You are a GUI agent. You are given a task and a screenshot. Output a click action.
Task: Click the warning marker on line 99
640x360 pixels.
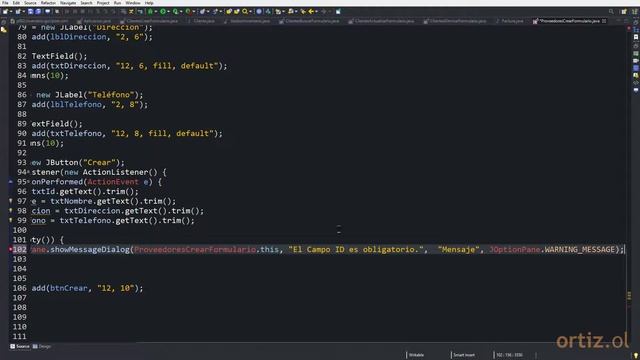[11, 220]
